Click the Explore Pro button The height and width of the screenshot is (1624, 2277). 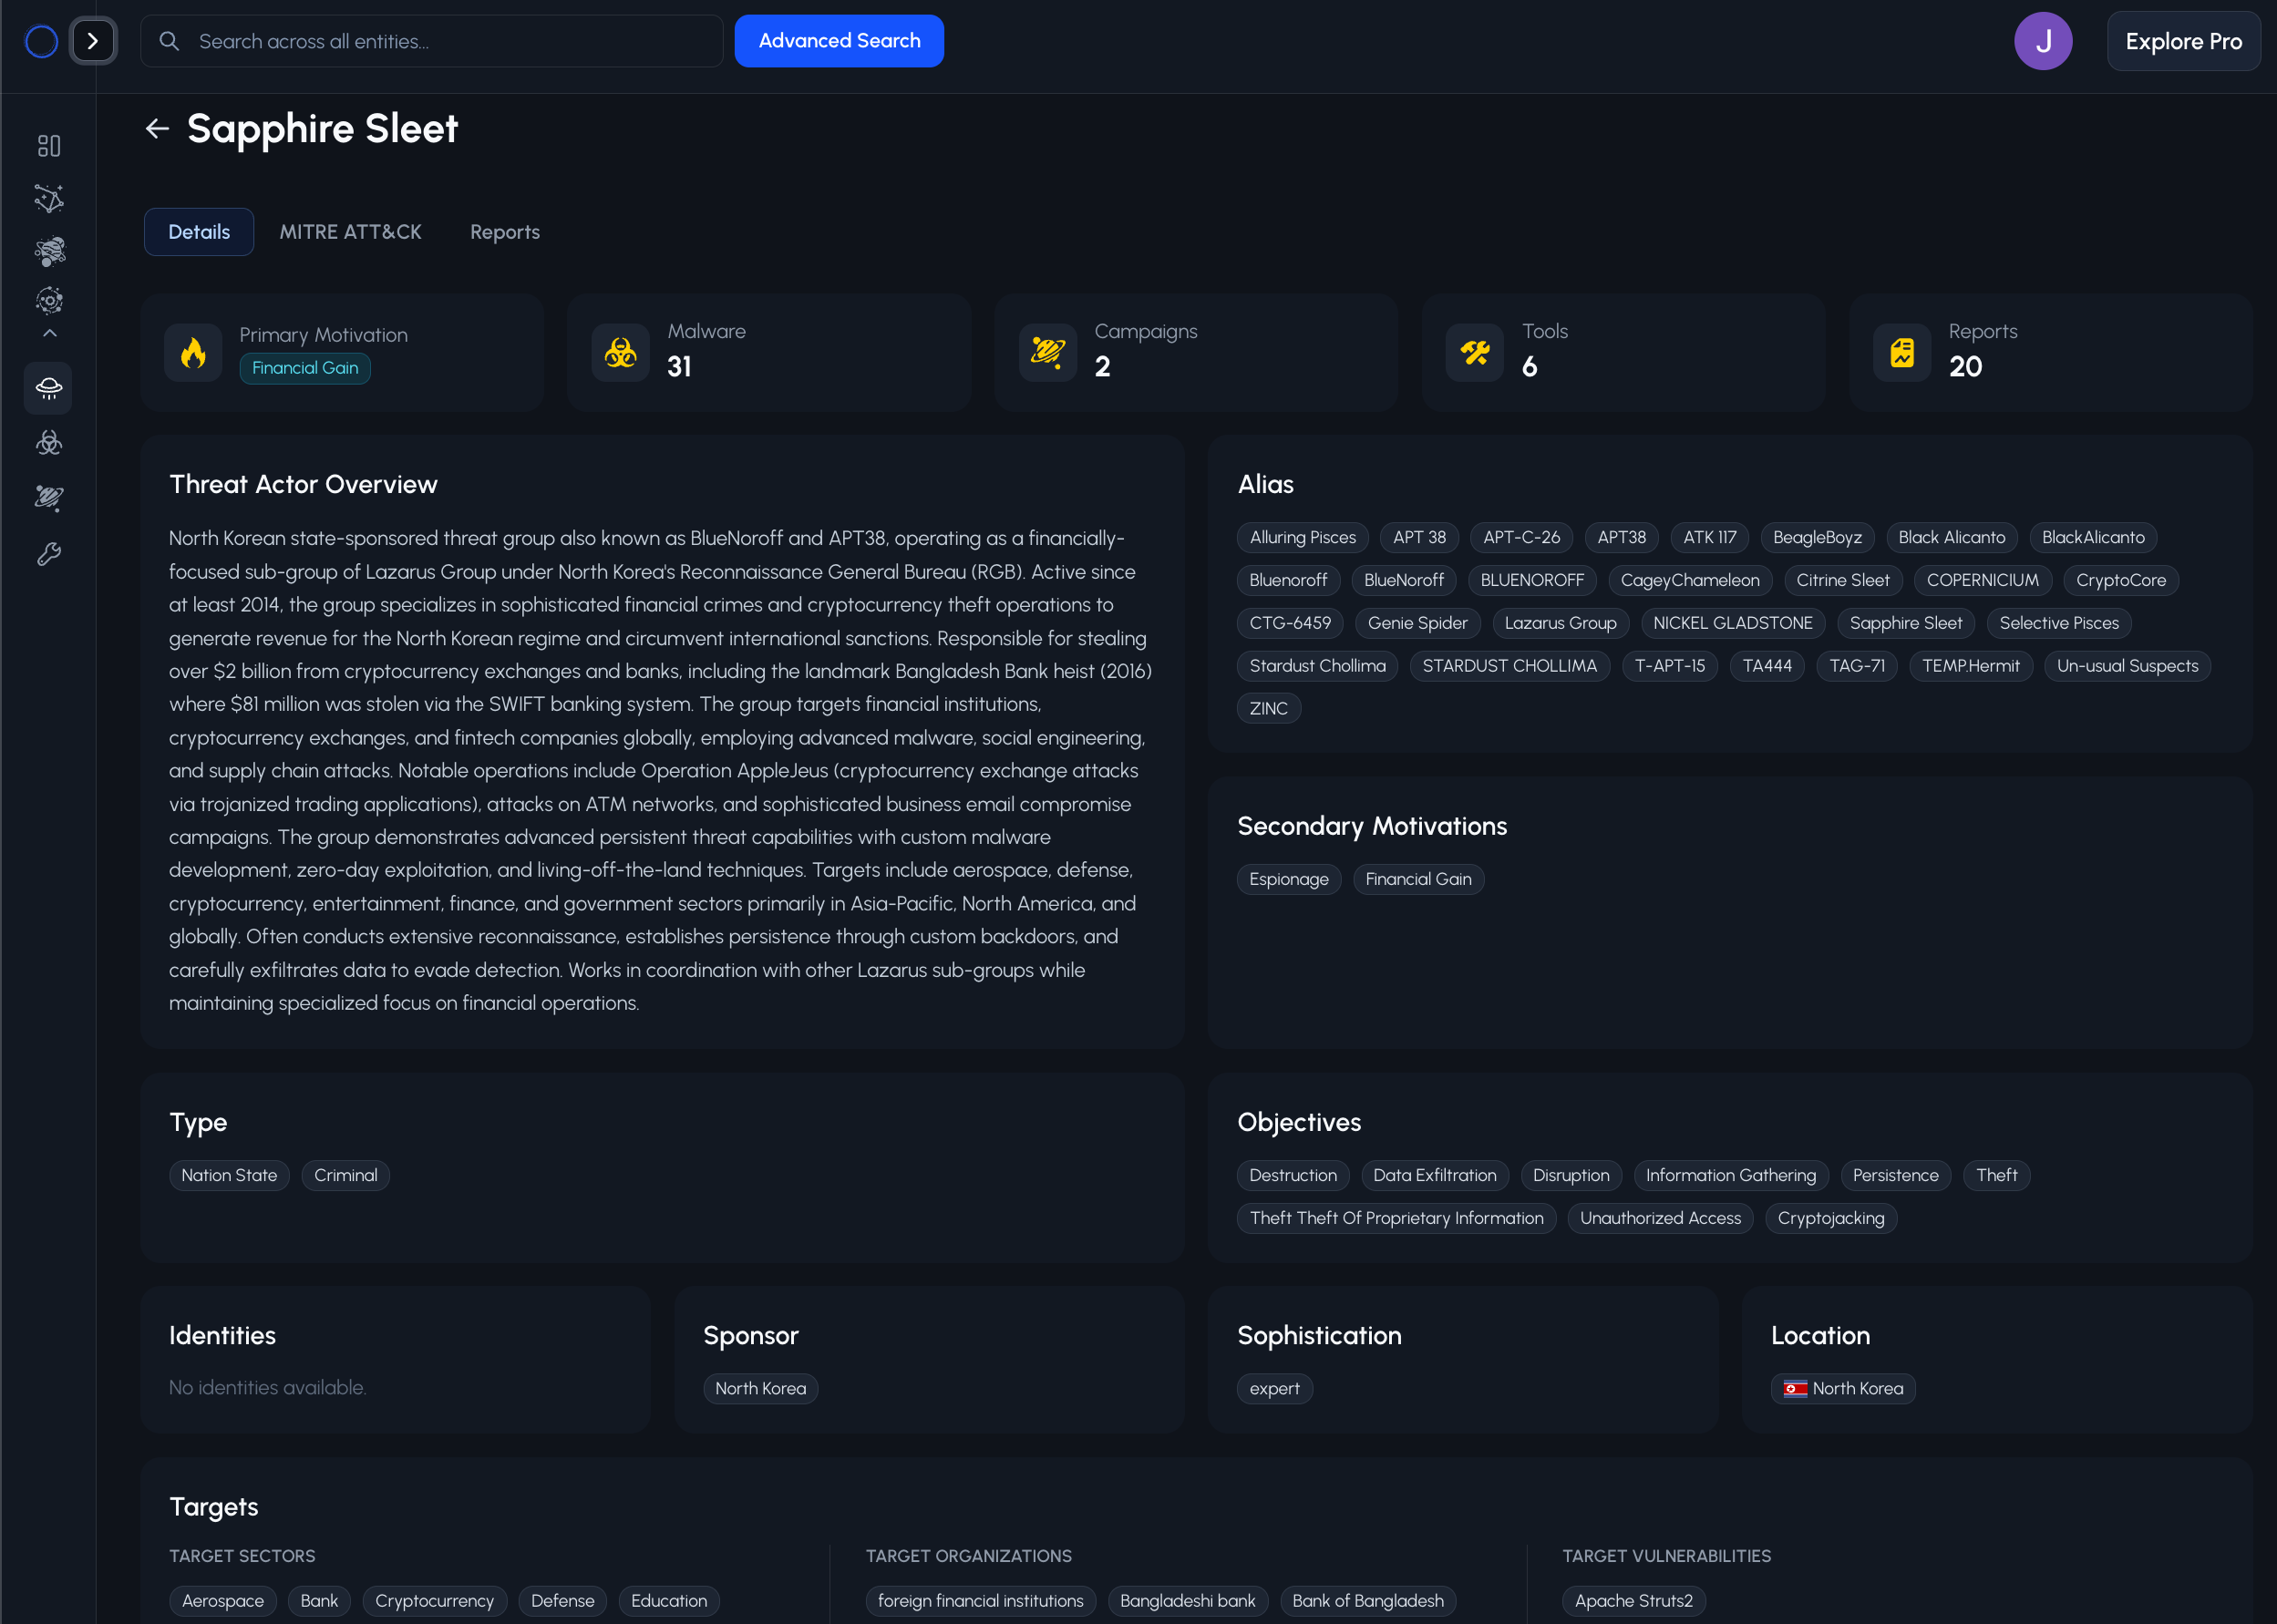tap(2182, 41)
